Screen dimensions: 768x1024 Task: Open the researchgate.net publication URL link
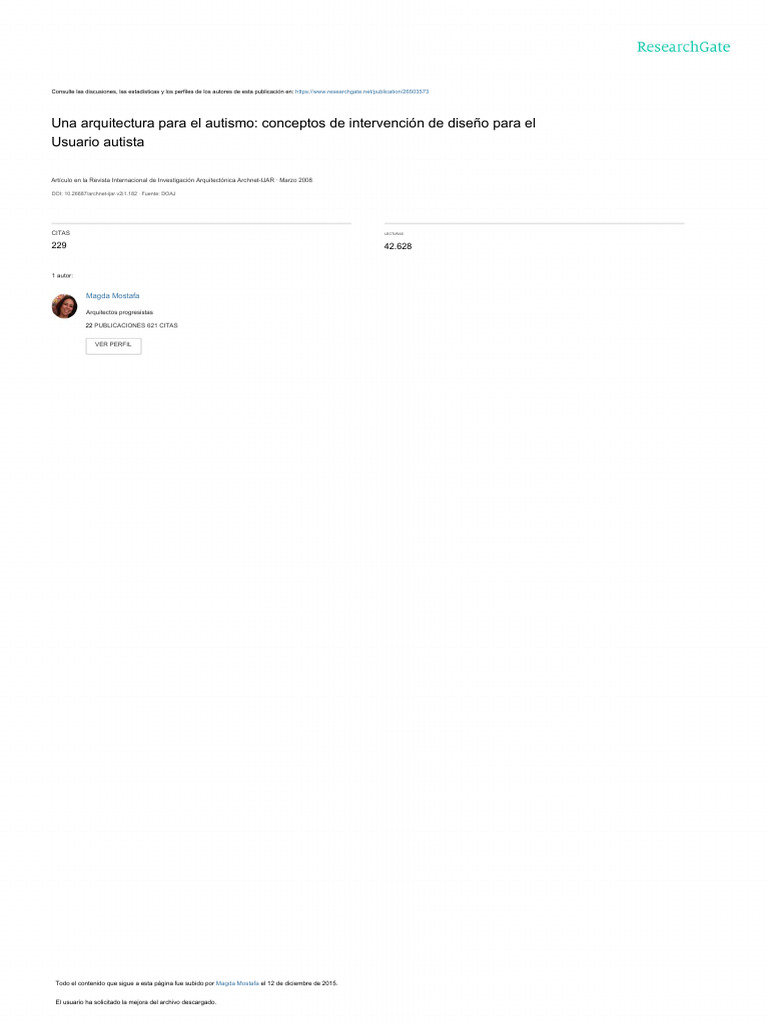click(x=362, y=92)
